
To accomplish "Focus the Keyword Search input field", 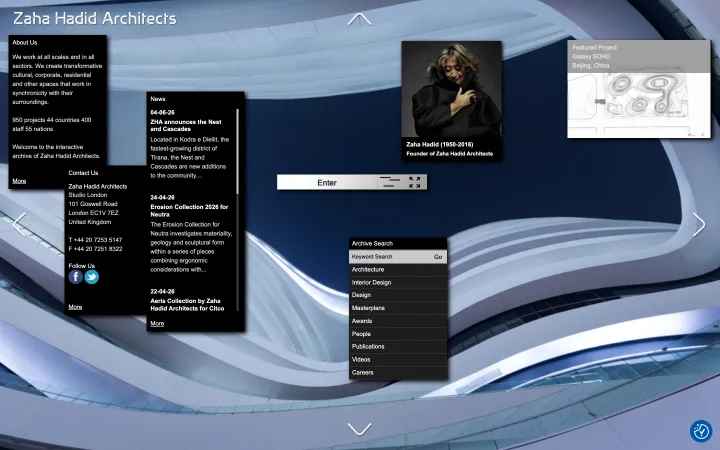I will [390, 257].
